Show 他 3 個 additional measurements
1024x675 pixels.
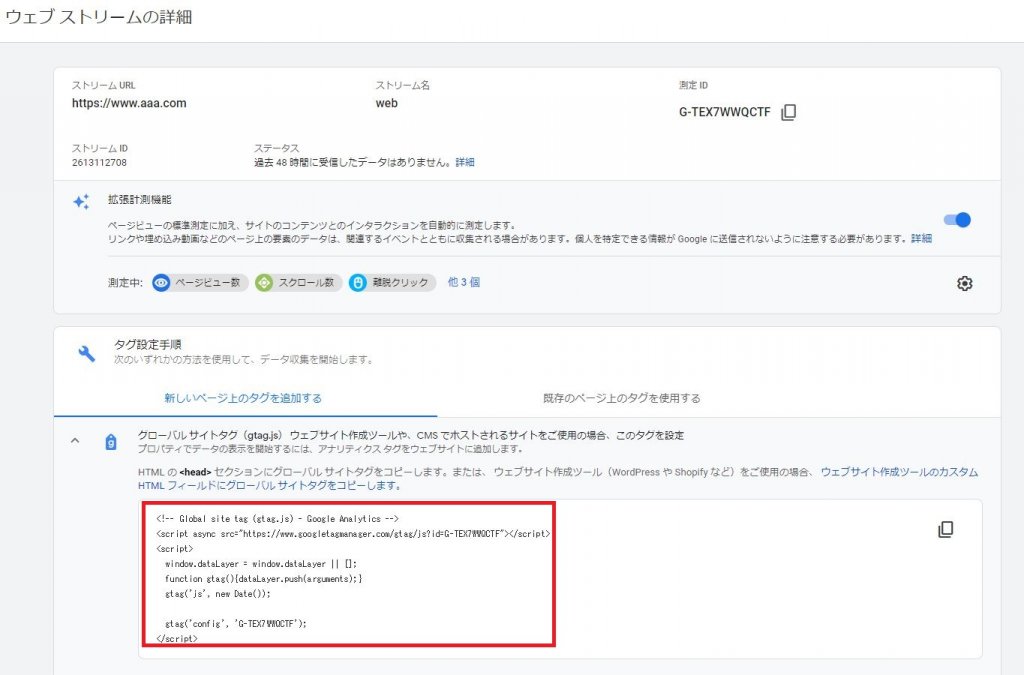click(464, 282)
